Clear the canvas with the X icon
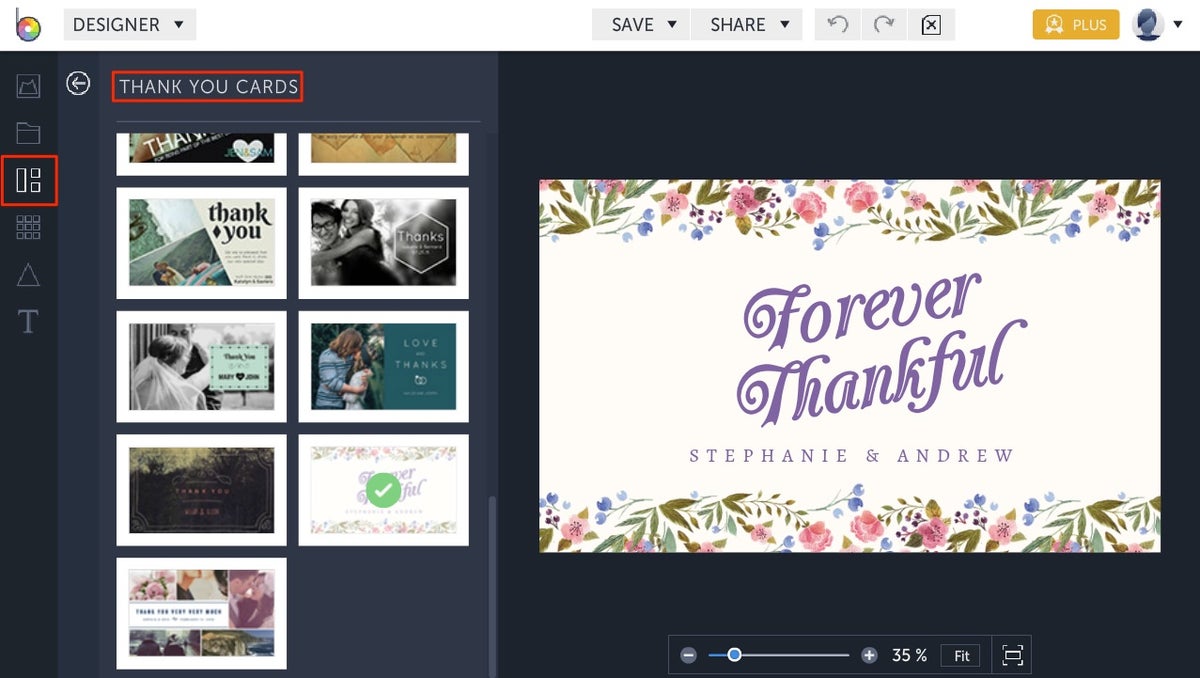The height and width of the screenshot is (678, 1200). click(932, 24)
